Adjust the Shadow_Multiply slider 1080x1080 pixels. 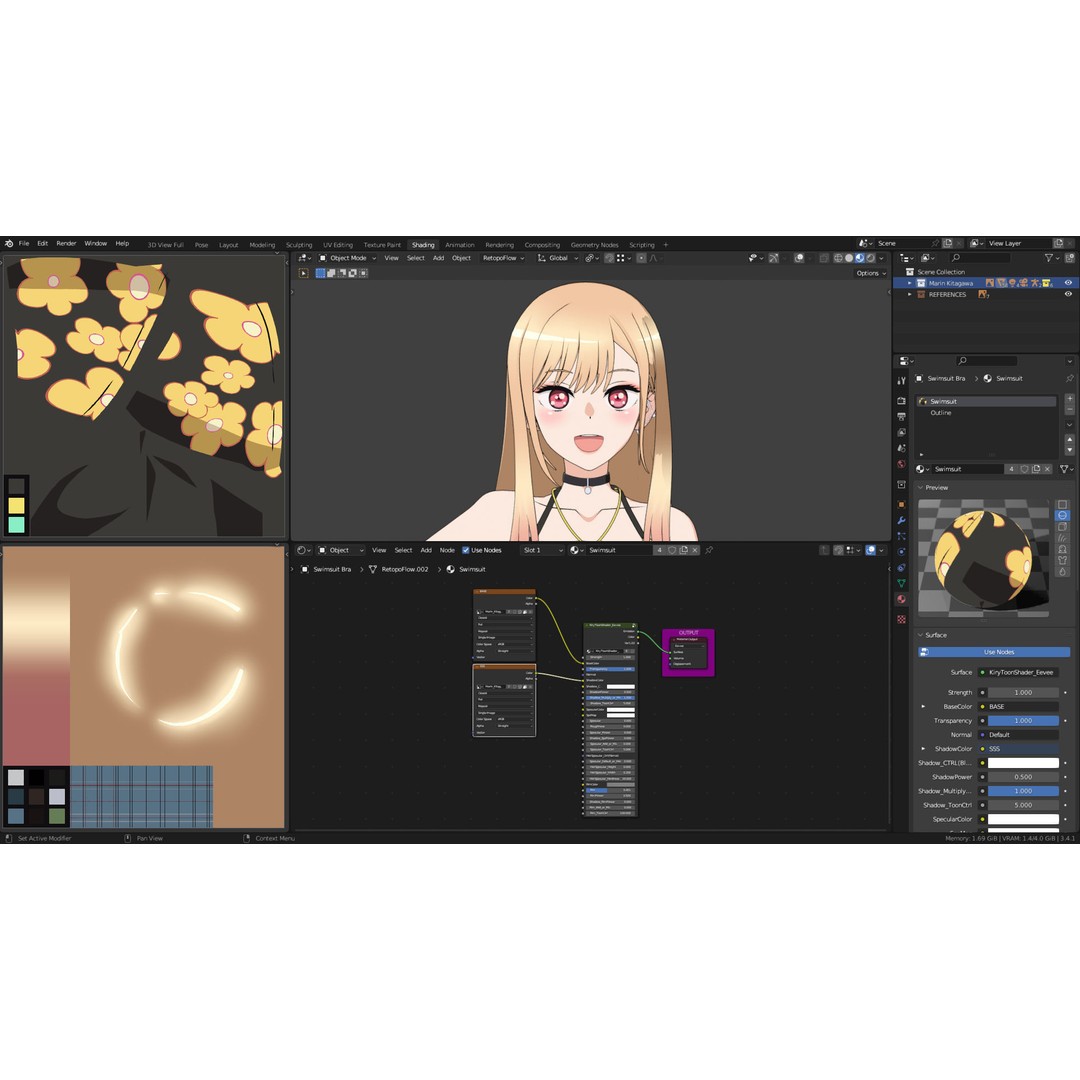[x=1023, y=791]
